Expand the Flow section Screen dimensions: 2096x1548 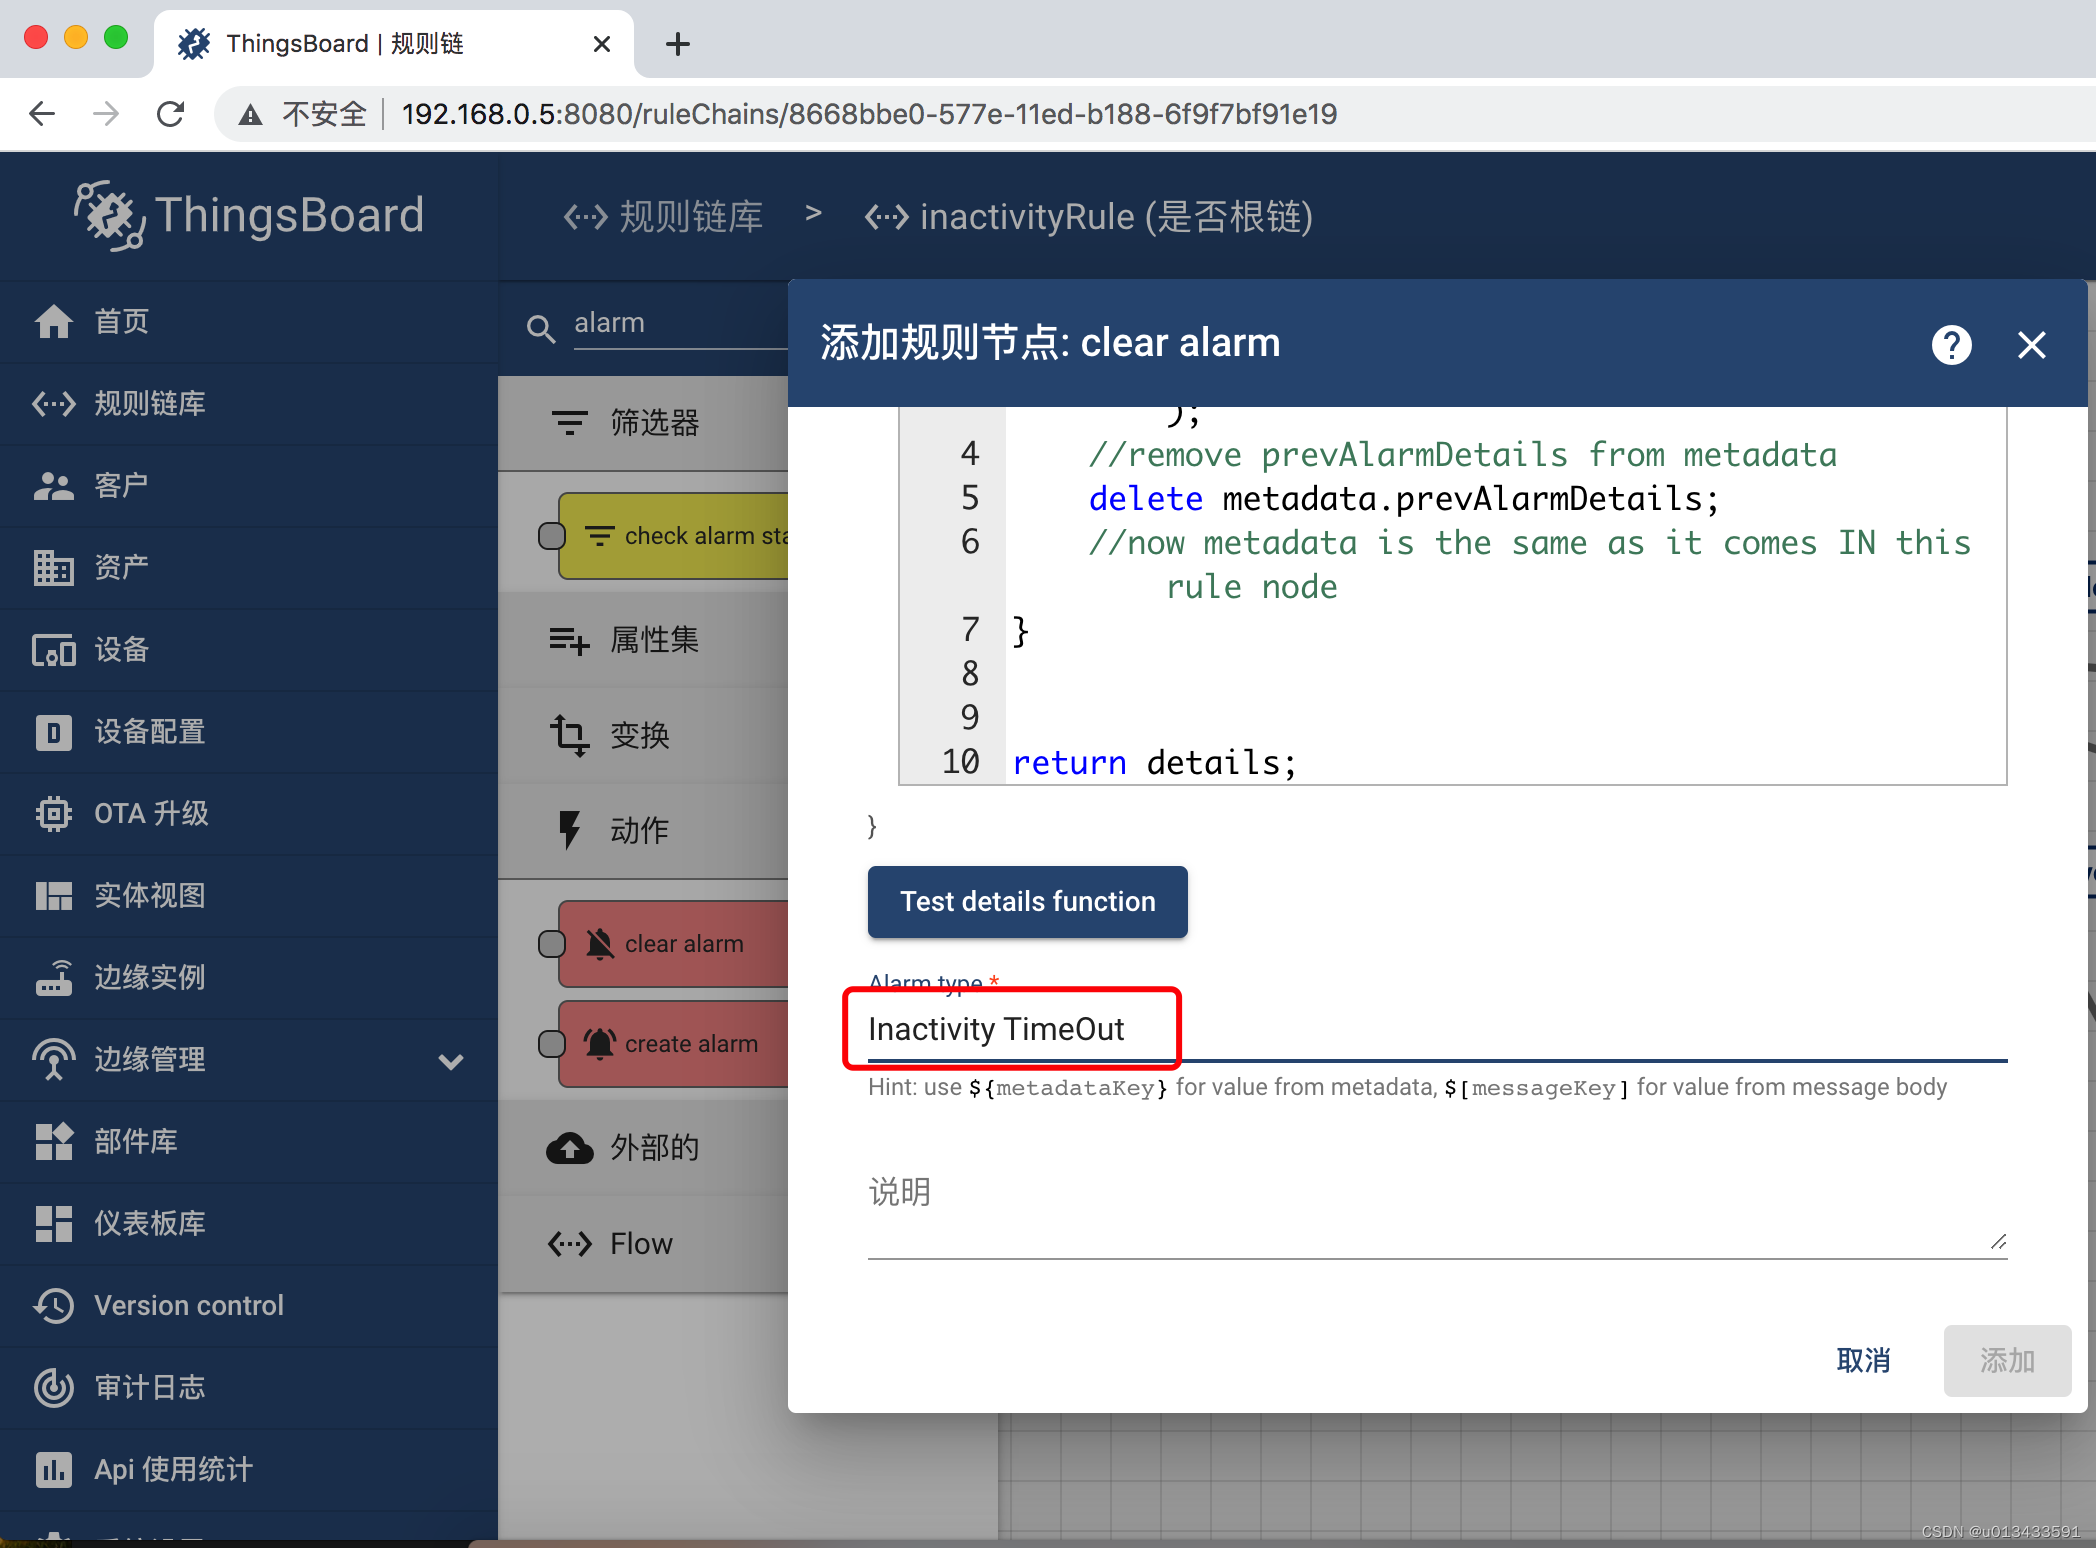(643, 1244)
